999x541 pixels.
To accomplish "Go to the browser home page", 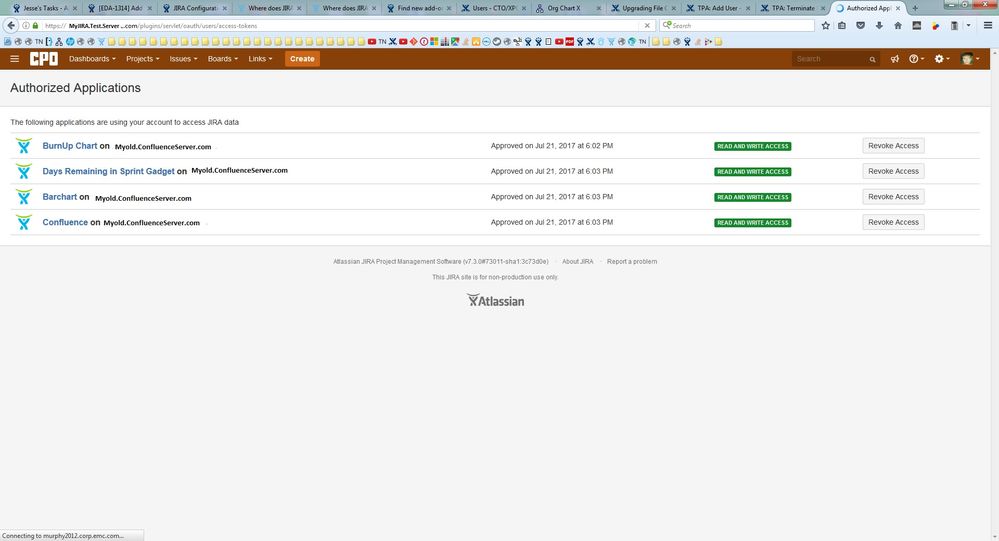I will click(x=898, y=25).
